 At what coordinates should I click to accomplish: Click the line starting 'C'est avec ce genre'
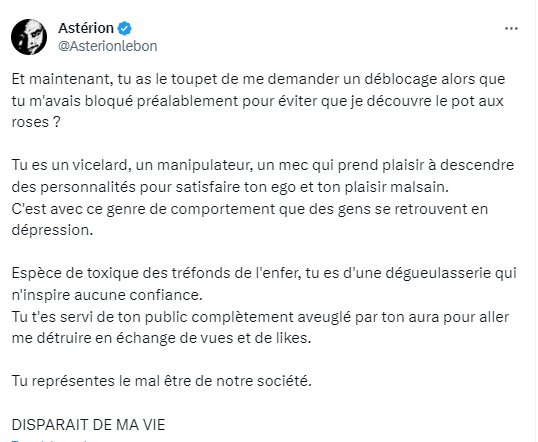coord(250,209)
